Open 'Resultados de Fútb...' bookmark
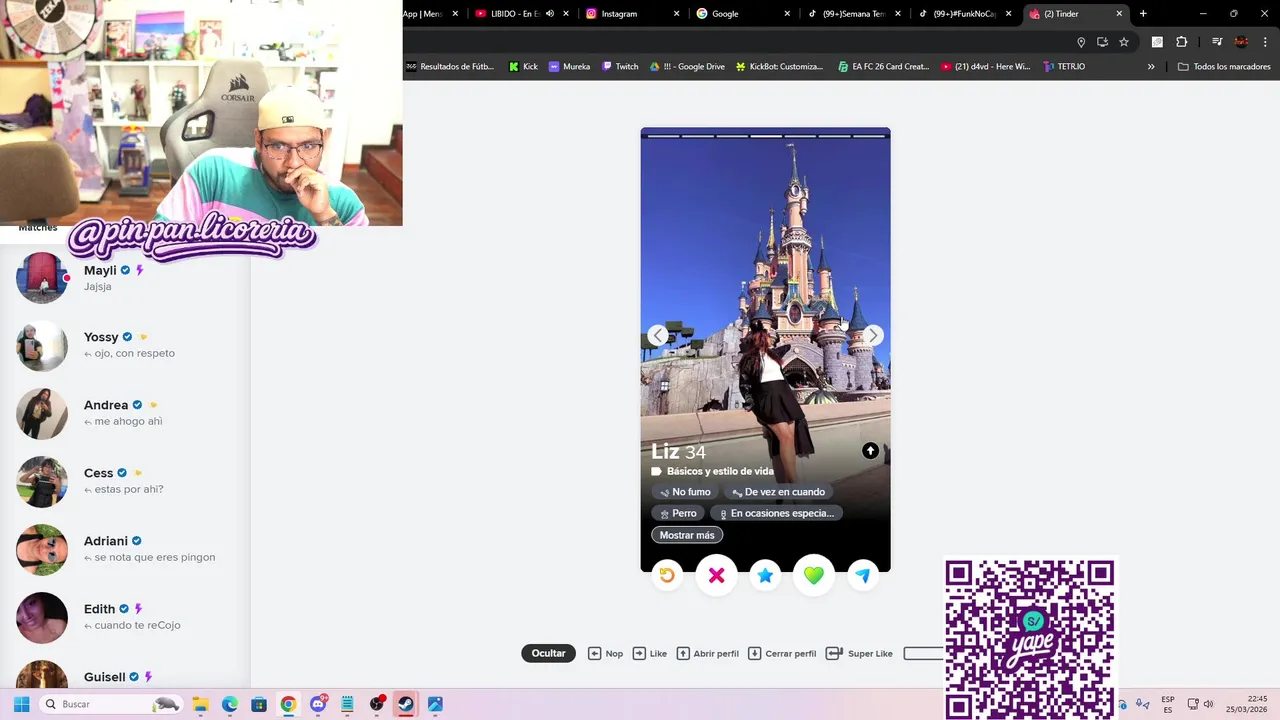 (450, 67)
